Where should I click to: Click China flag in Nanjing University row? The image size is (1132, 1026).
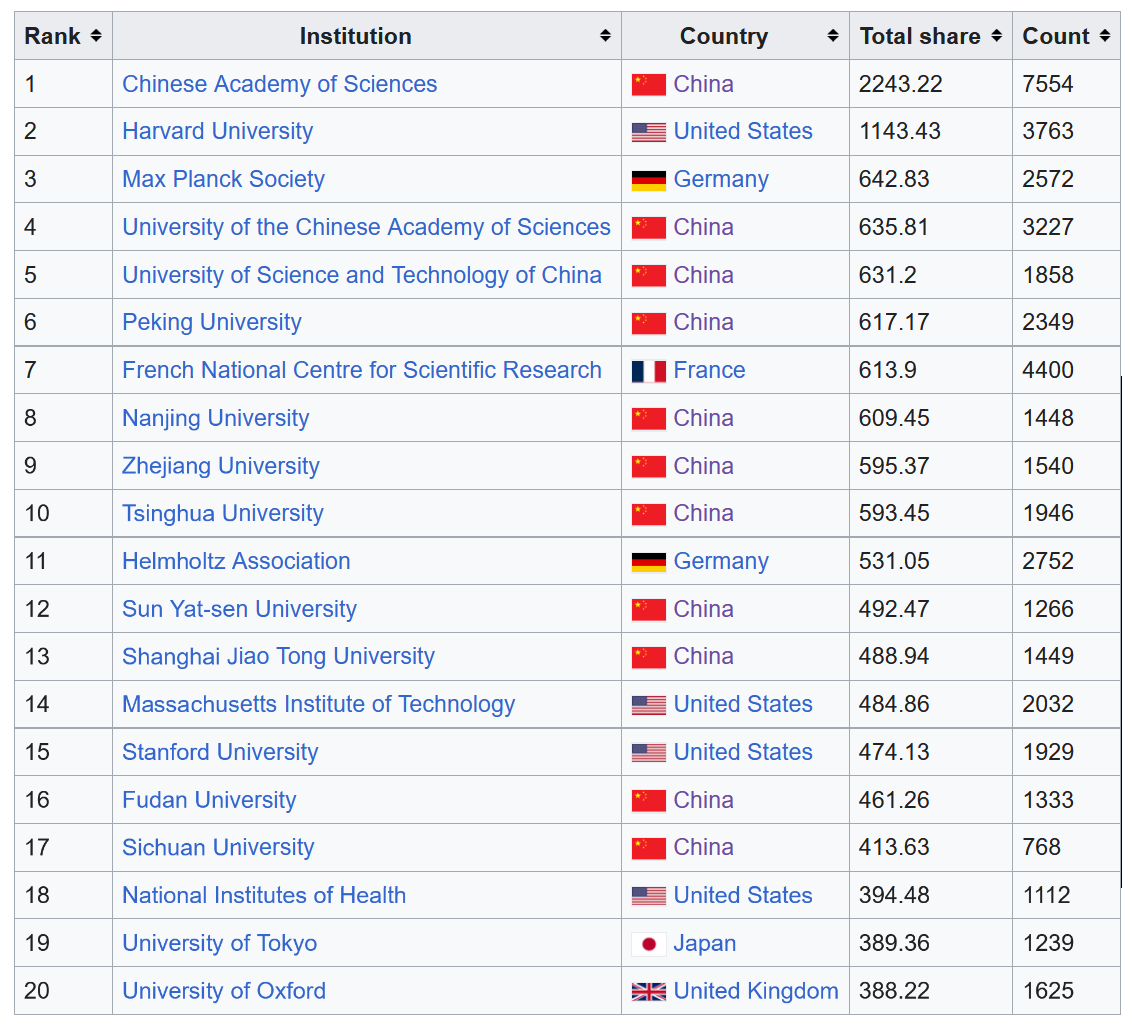pyautogui.click(x=648, y=419)
